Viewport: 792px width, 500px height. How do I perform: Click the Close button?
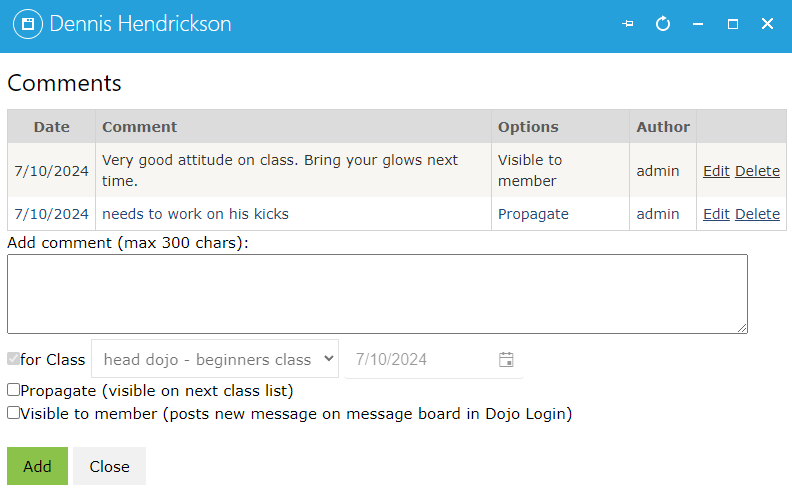coord(110,466)
